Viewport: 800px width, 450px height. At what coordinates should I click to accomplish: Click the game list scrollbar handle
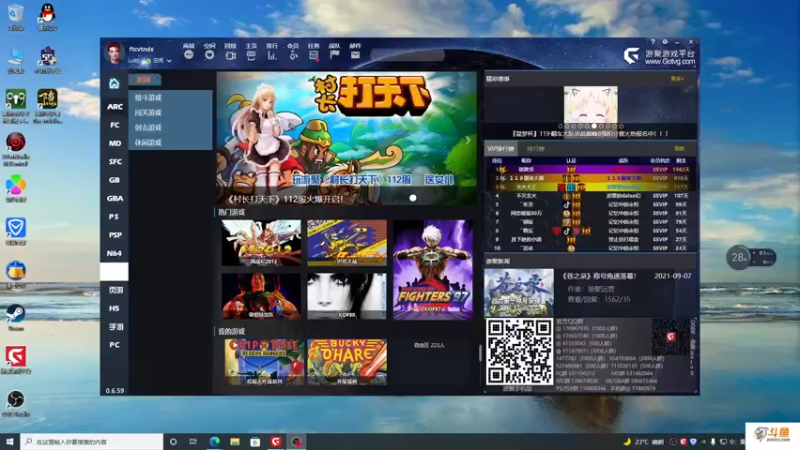(x=480, y=353)
